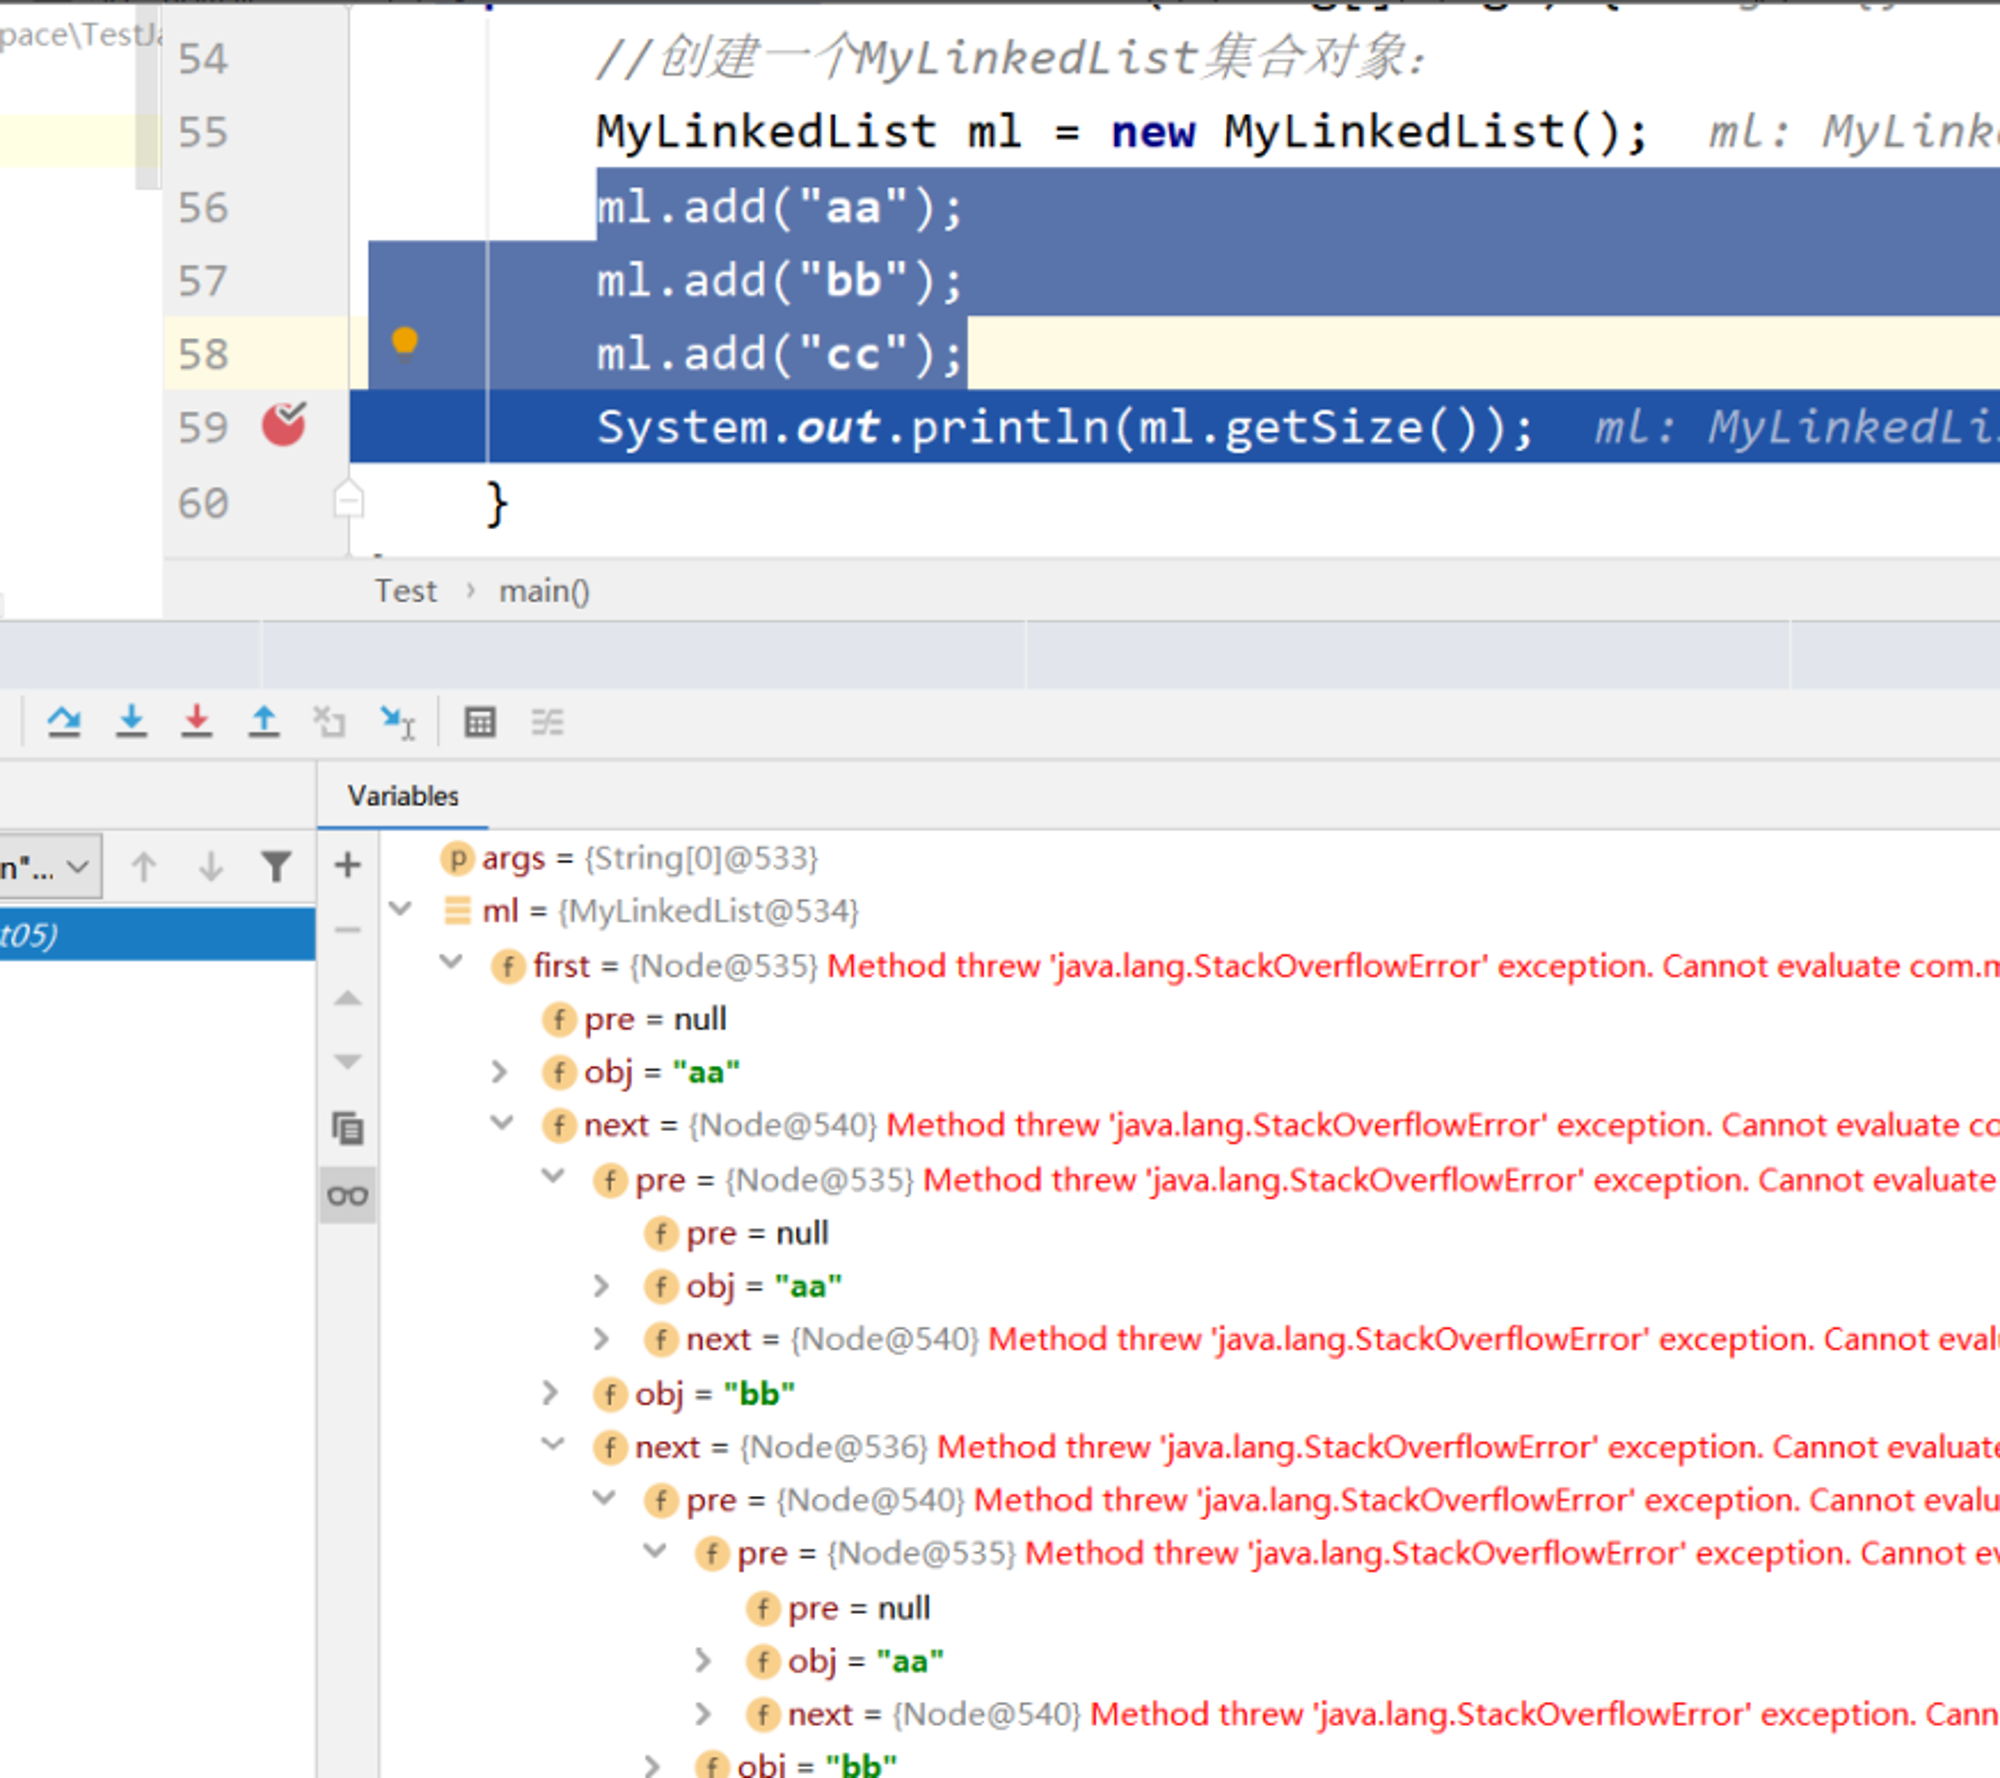Click the frames filter funnel icon

[276, 866]
